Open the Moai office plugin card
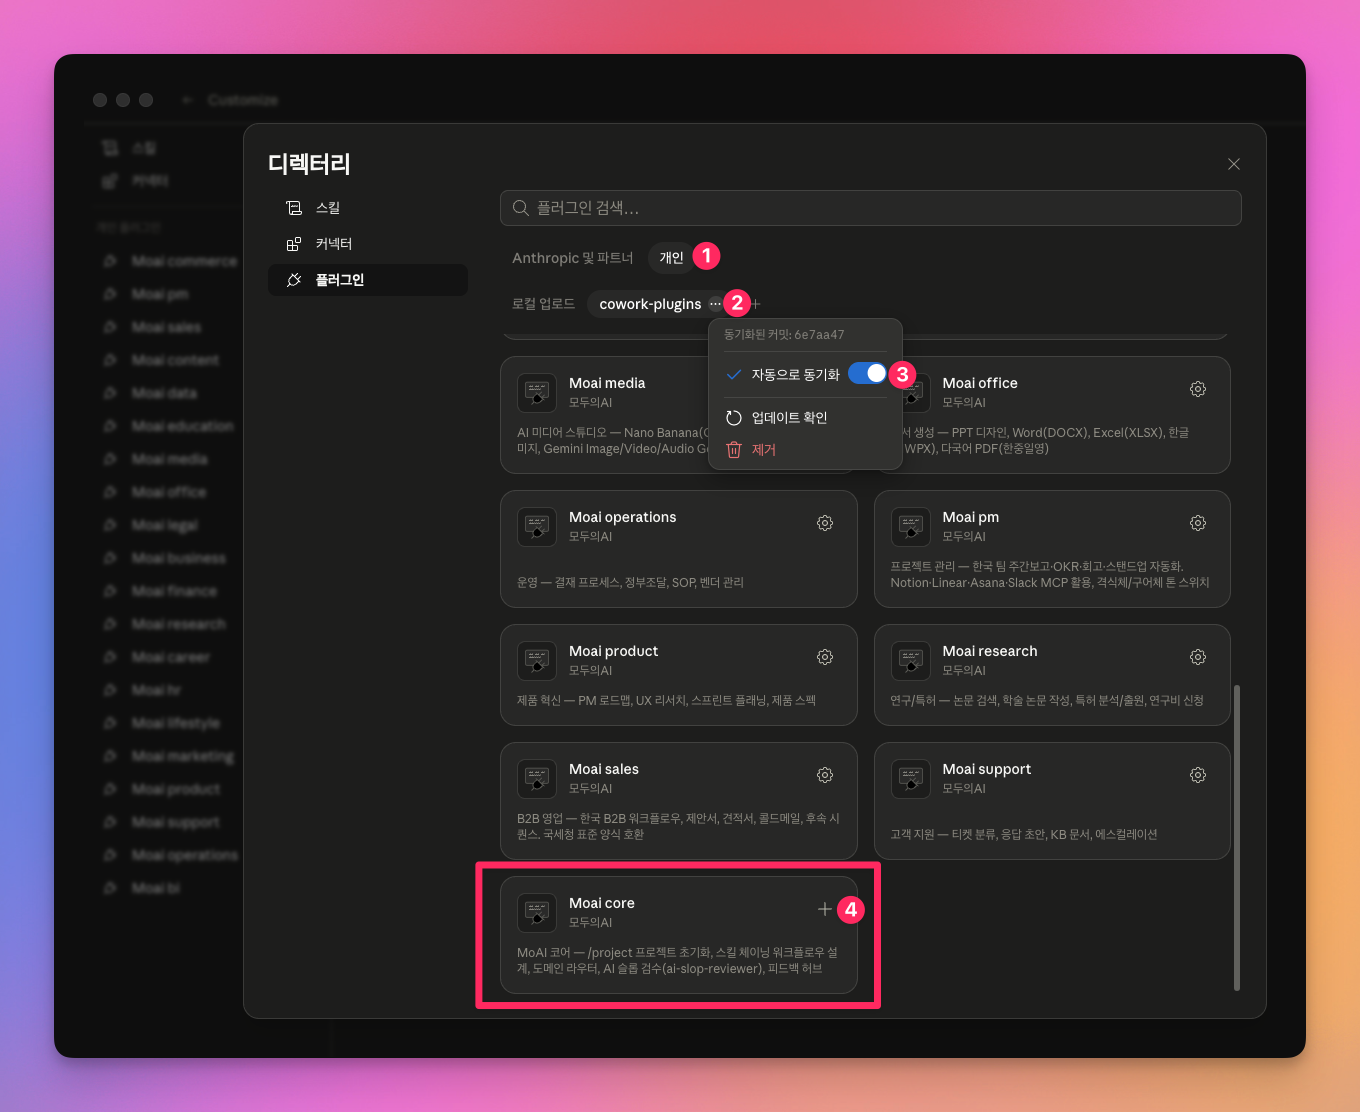The image size is (1360, 1112). [1052, 415]
